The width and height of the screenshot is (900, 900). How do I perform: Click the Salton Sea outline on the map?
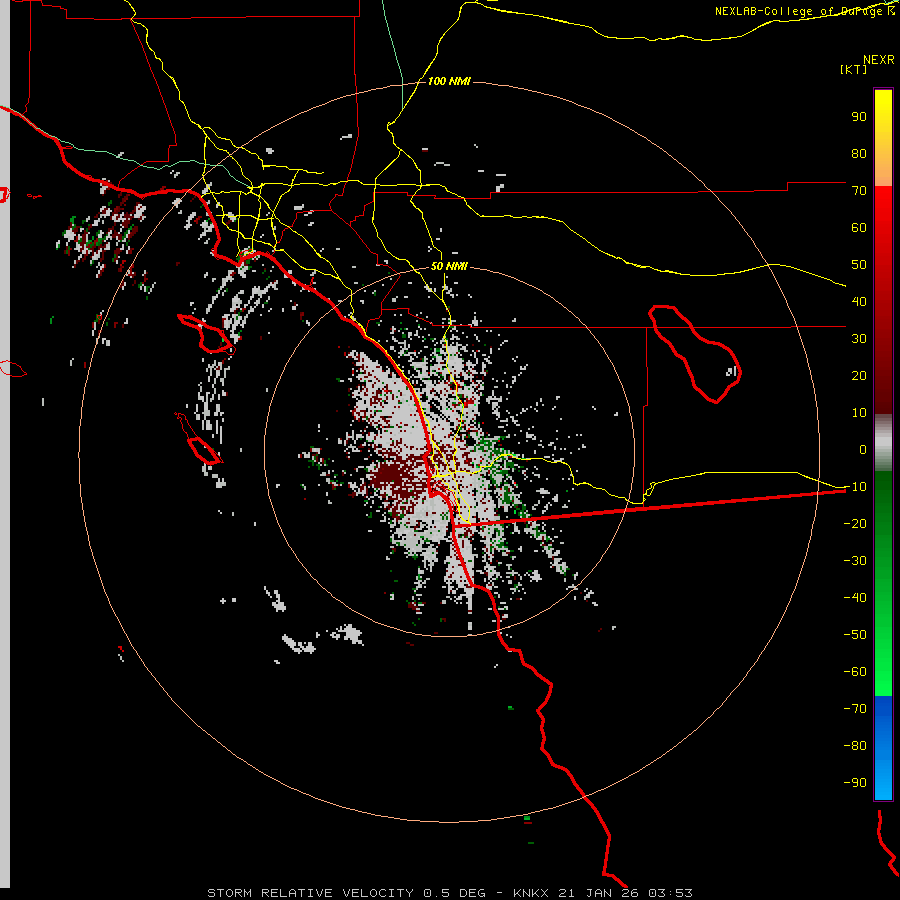pyautogui.click(x=695, y=354)
